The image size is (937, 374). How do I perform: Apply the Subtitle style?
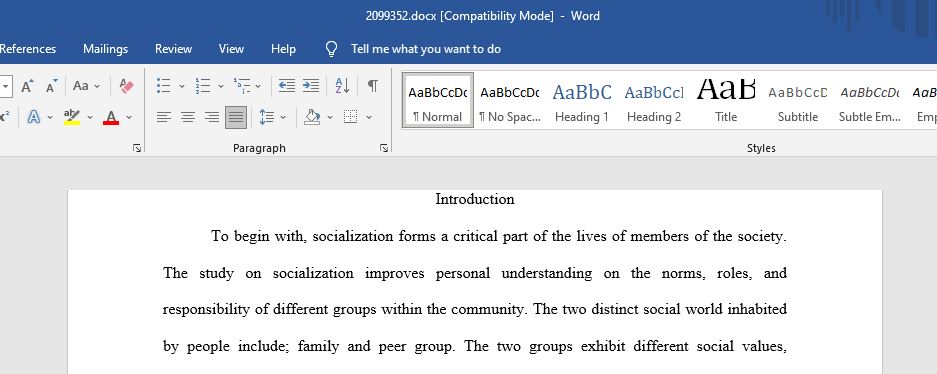pos(798,100)
